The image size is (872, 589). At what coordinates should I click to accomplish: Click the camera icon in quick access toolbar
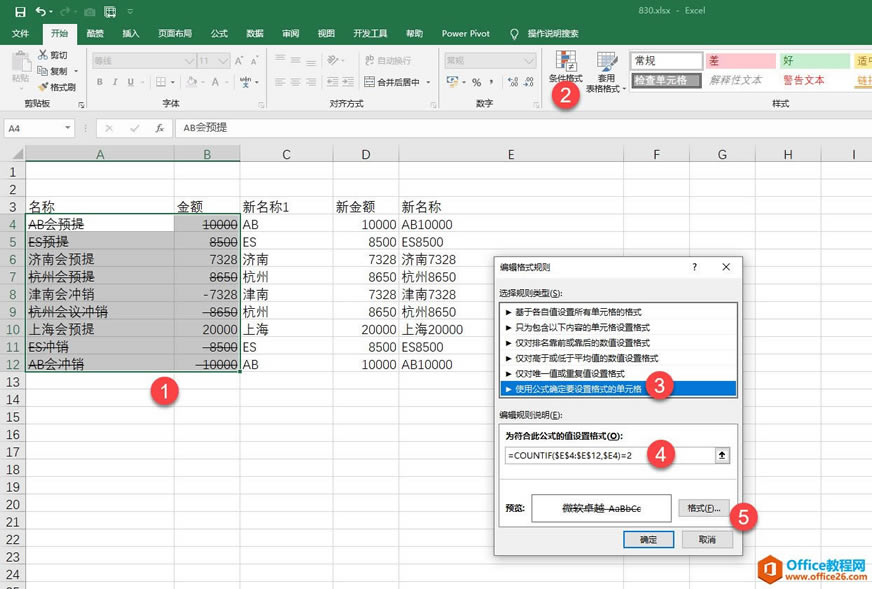[x=90, y=12]
